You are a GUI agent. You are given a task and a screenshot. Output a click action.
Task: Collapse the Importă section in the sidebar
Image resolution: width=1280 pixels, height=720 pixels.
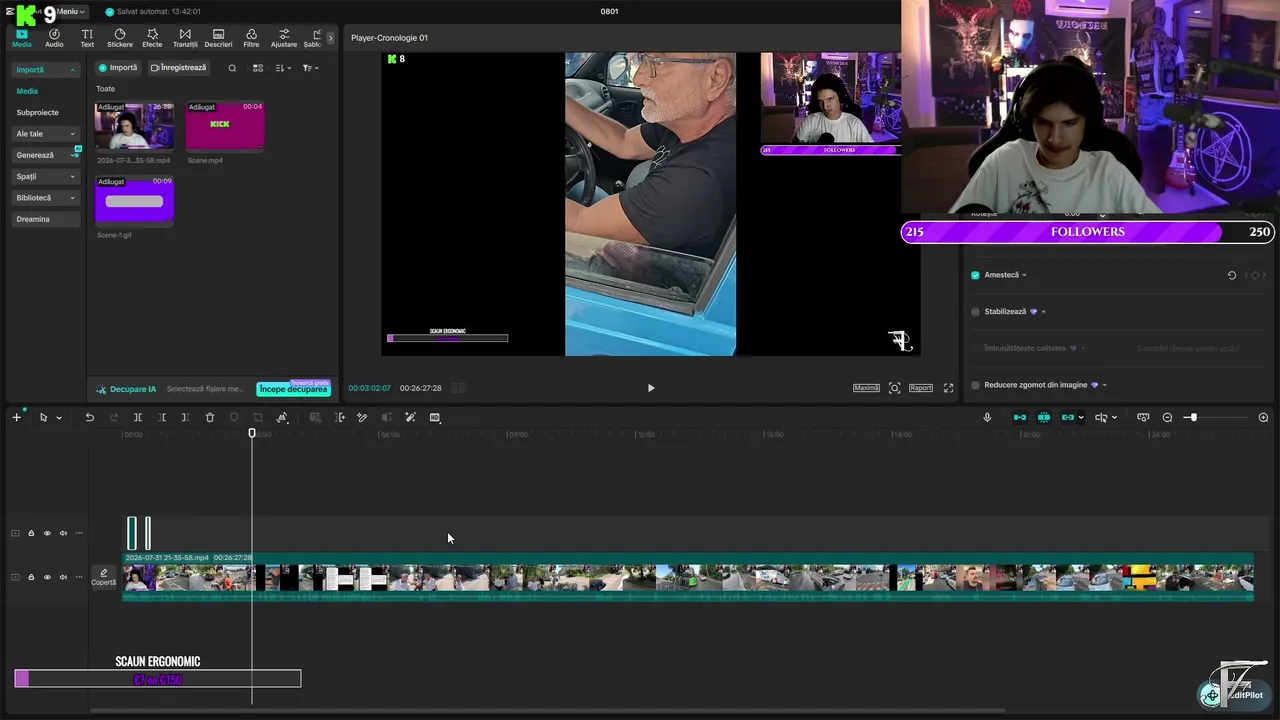point(72,70)
